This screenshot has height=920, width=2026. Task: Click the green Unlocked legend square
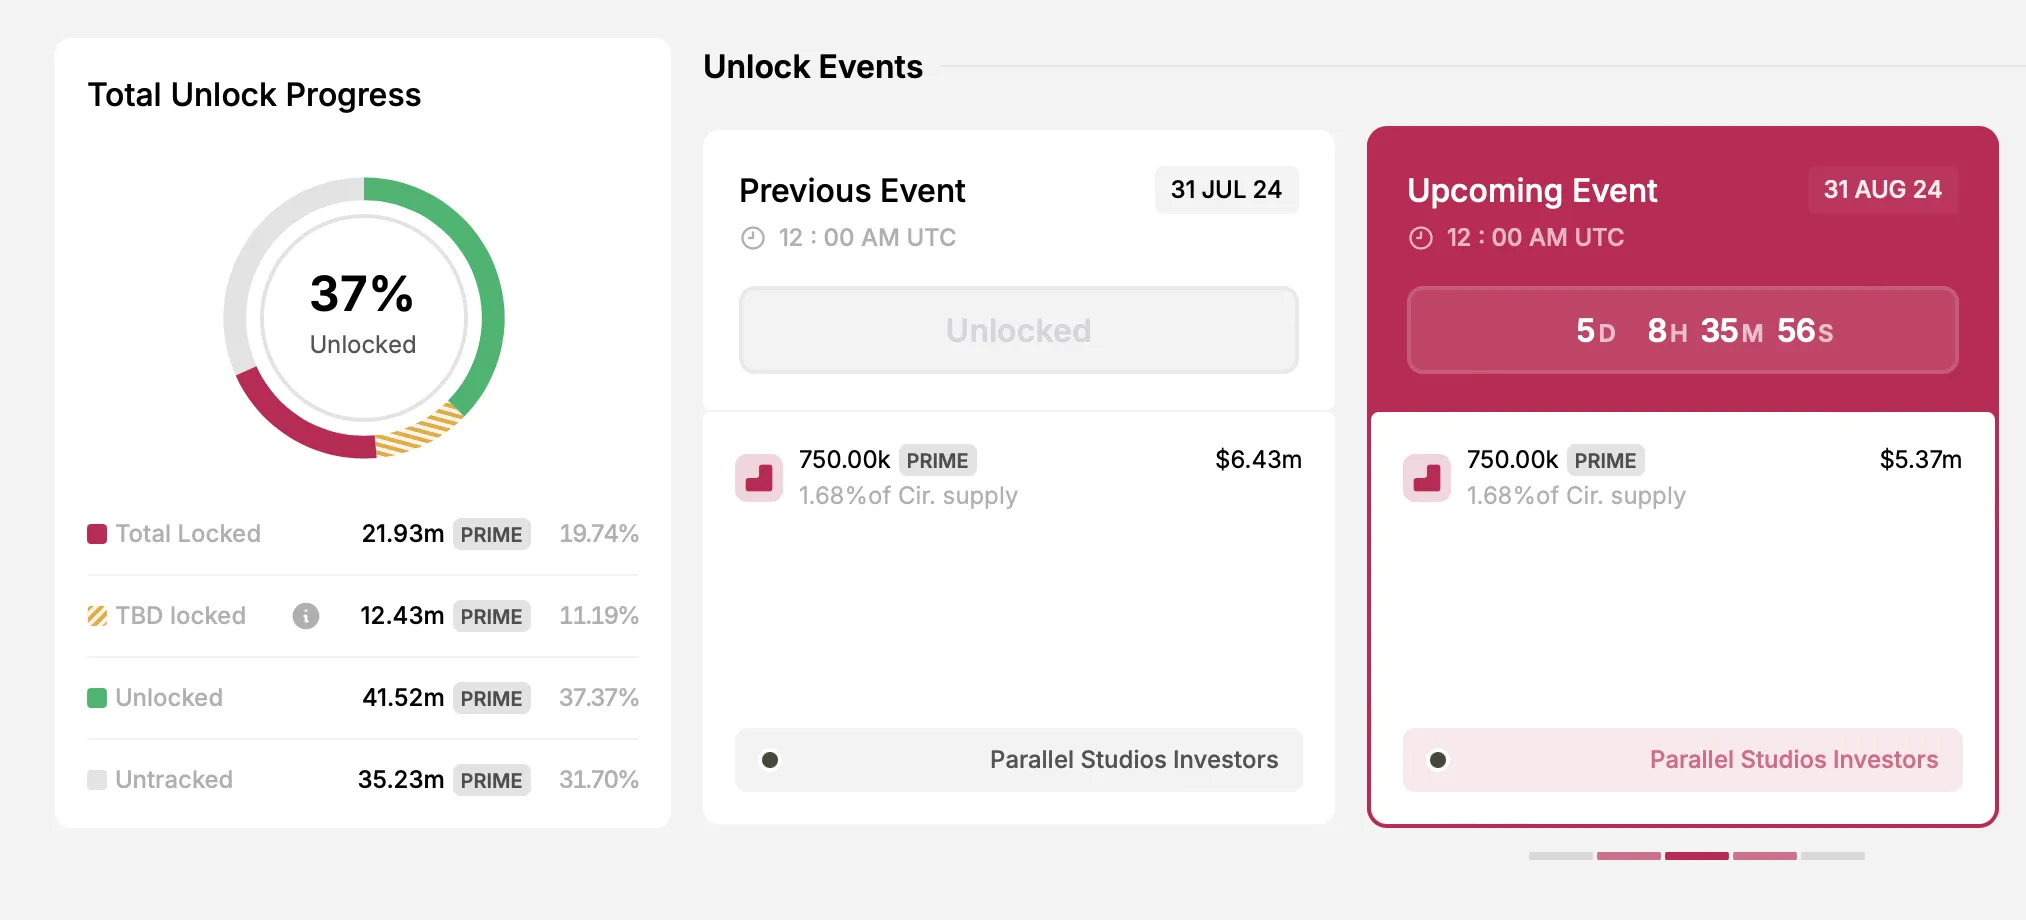pos(97,698)
